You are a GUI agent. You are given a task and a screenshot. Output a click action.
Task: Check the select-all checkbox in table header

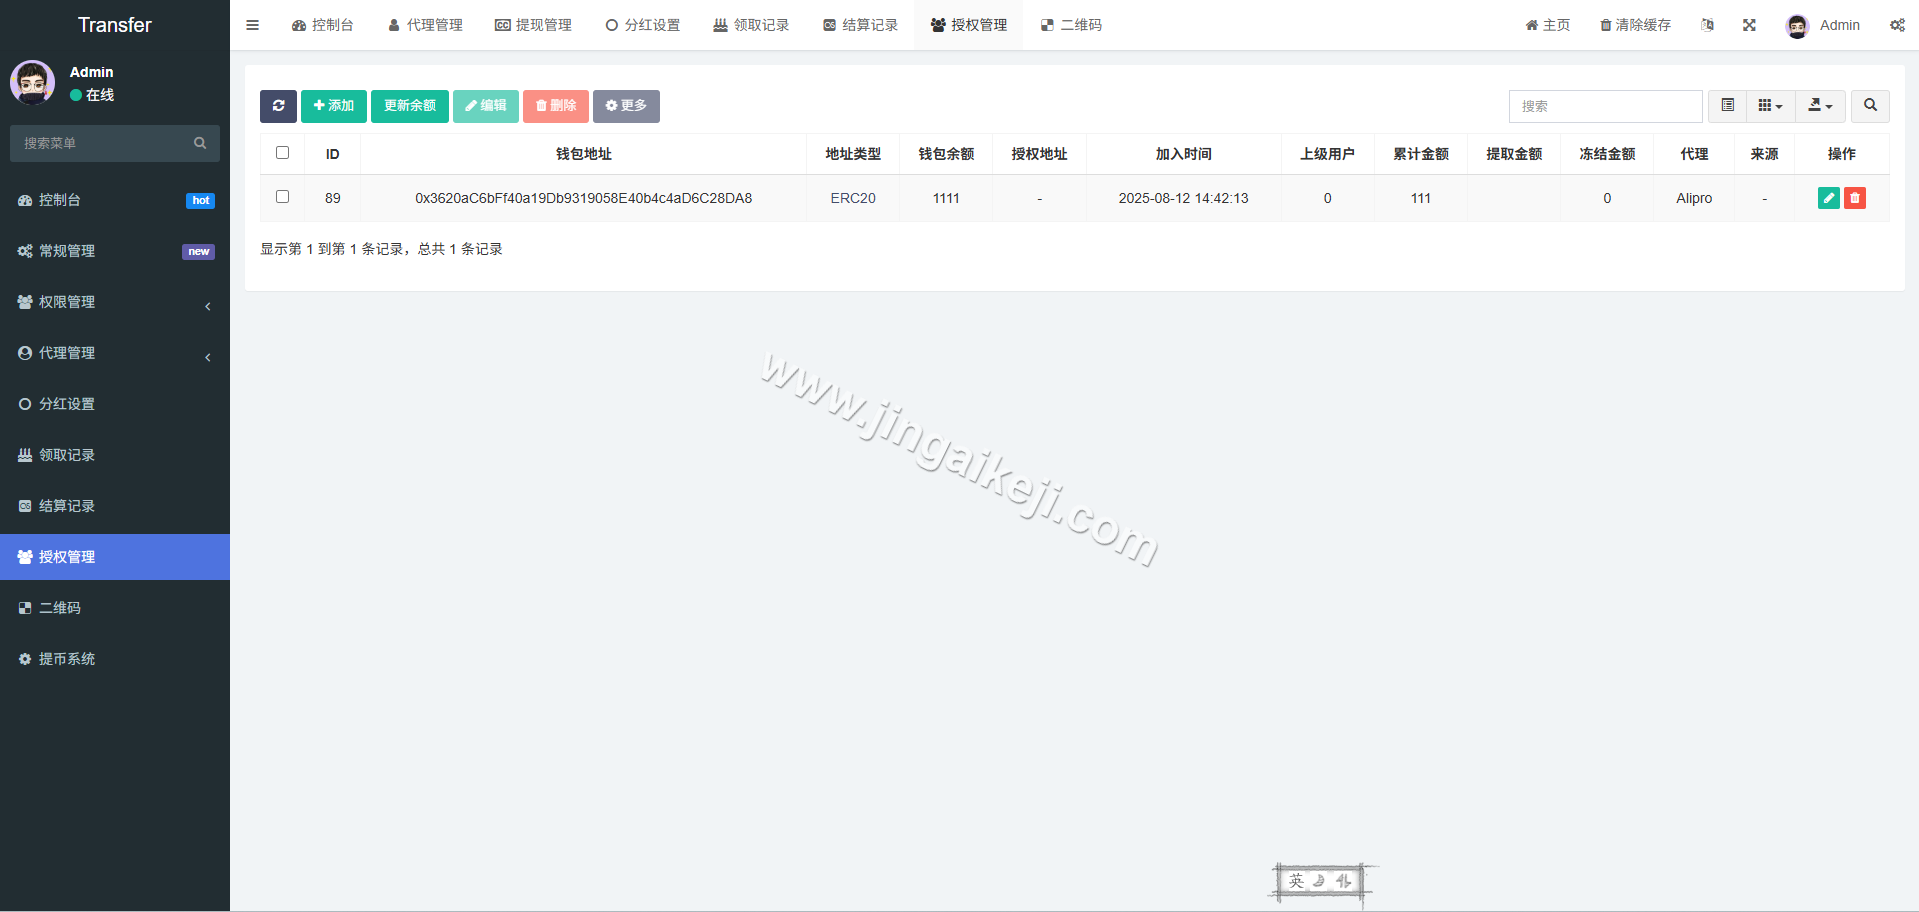pos(282,153)
